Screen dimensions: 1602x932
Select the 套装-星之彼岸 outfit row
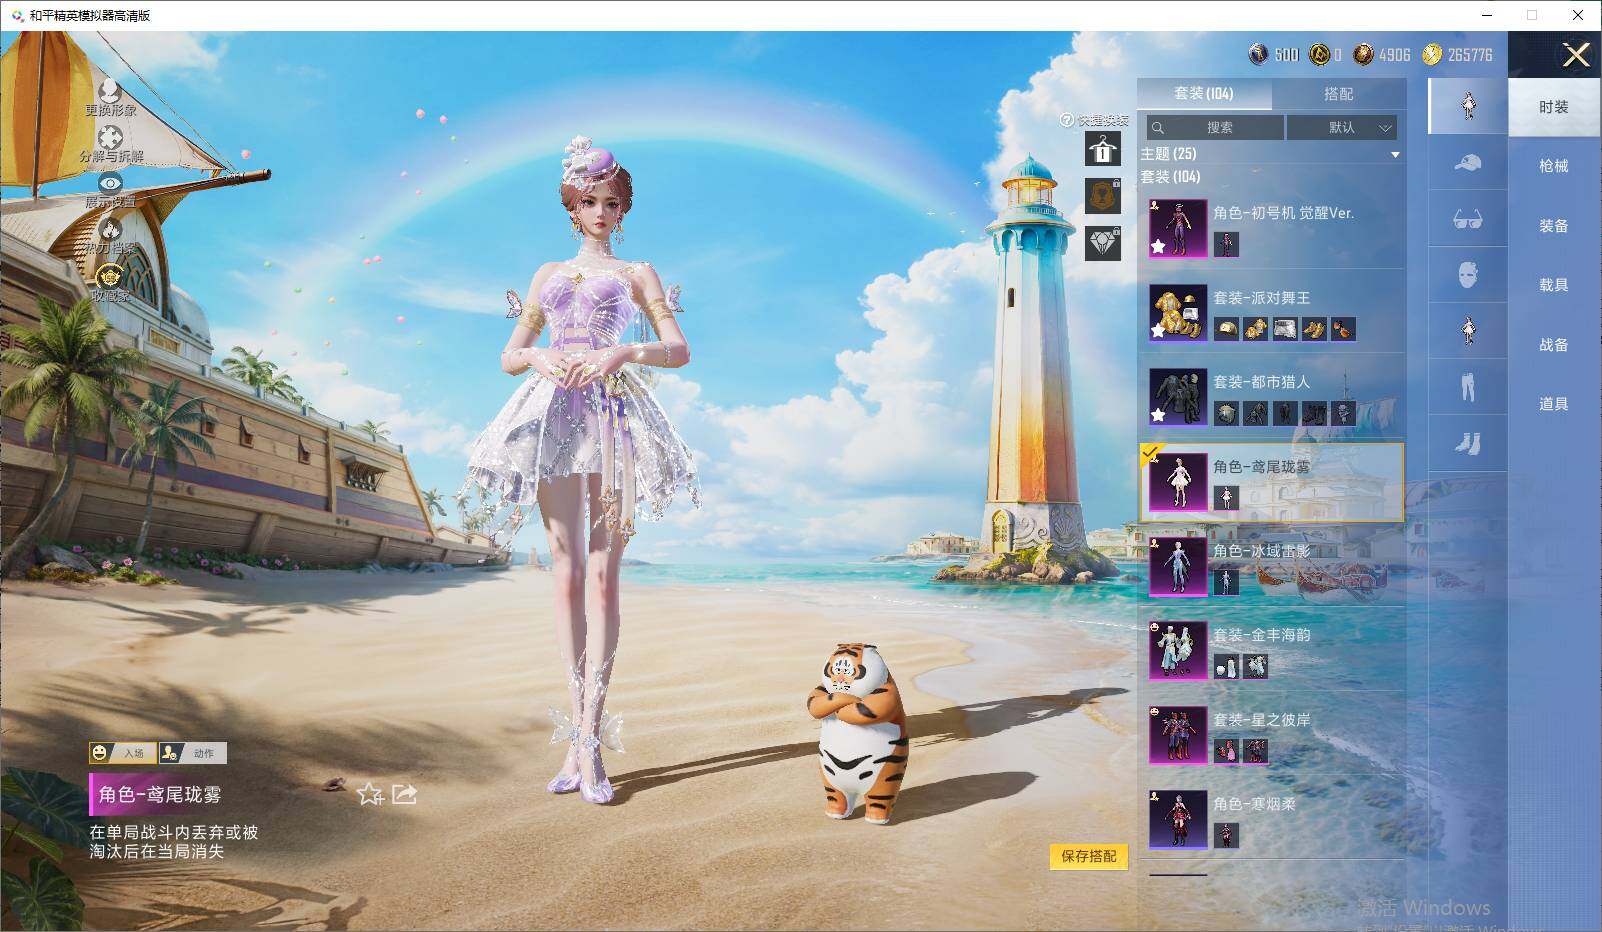coord(1272,735)
